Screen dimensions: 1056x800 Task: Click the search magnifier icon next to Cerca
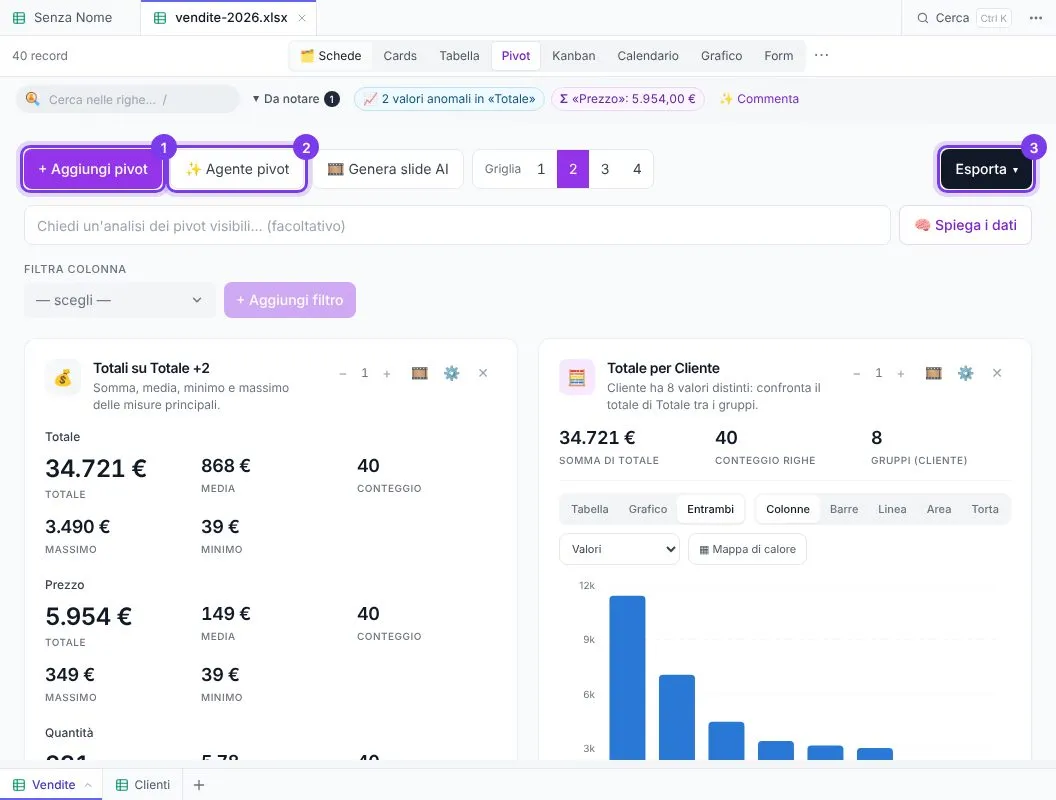coord(923,18)
